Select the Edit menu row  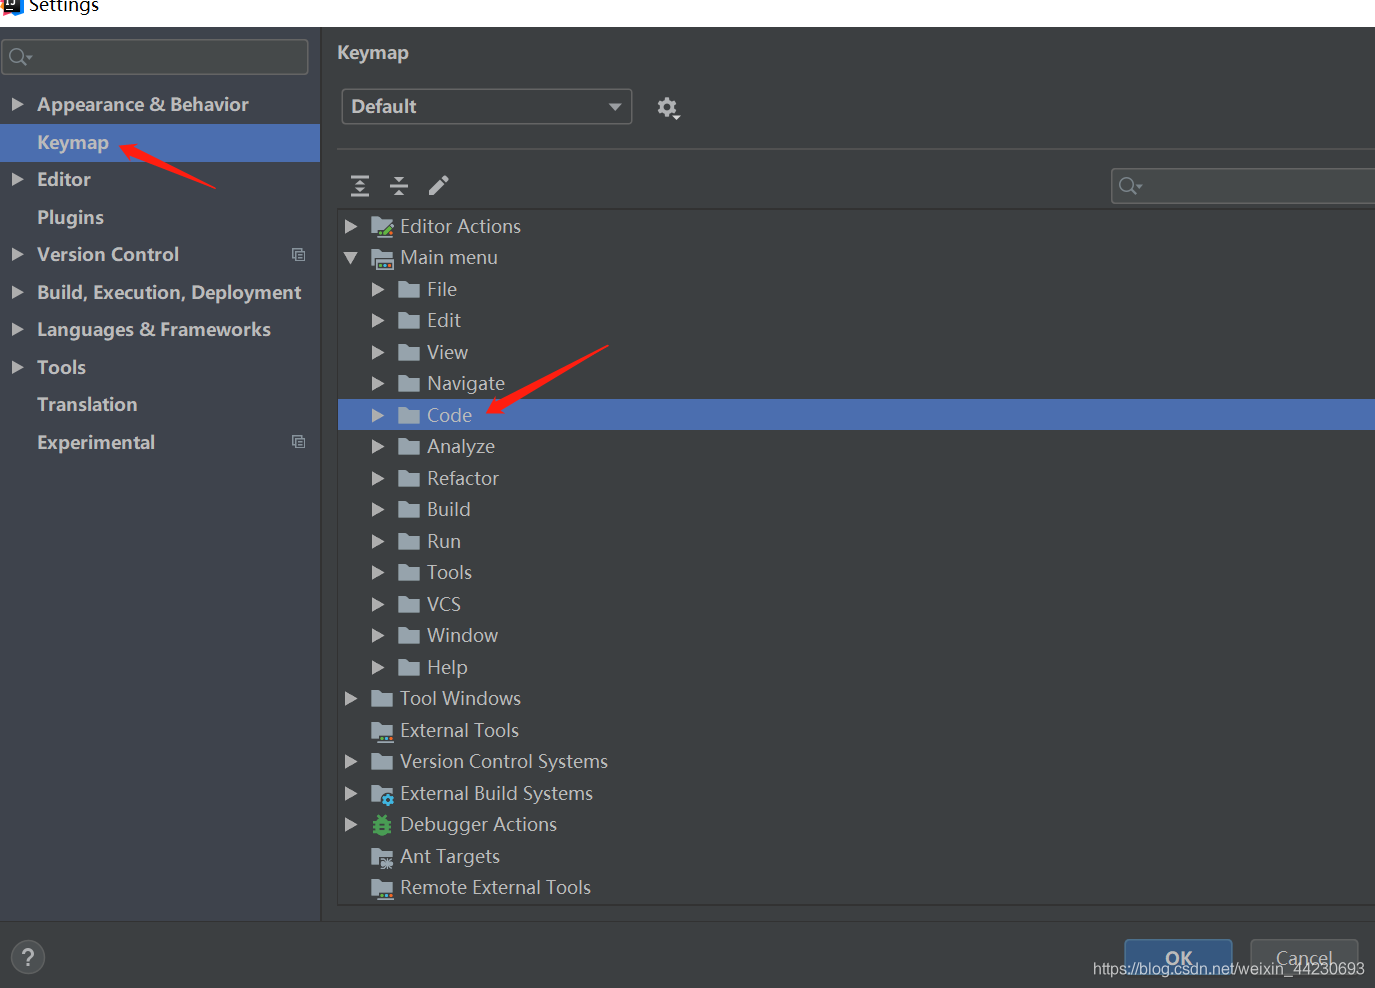(856, 321)
